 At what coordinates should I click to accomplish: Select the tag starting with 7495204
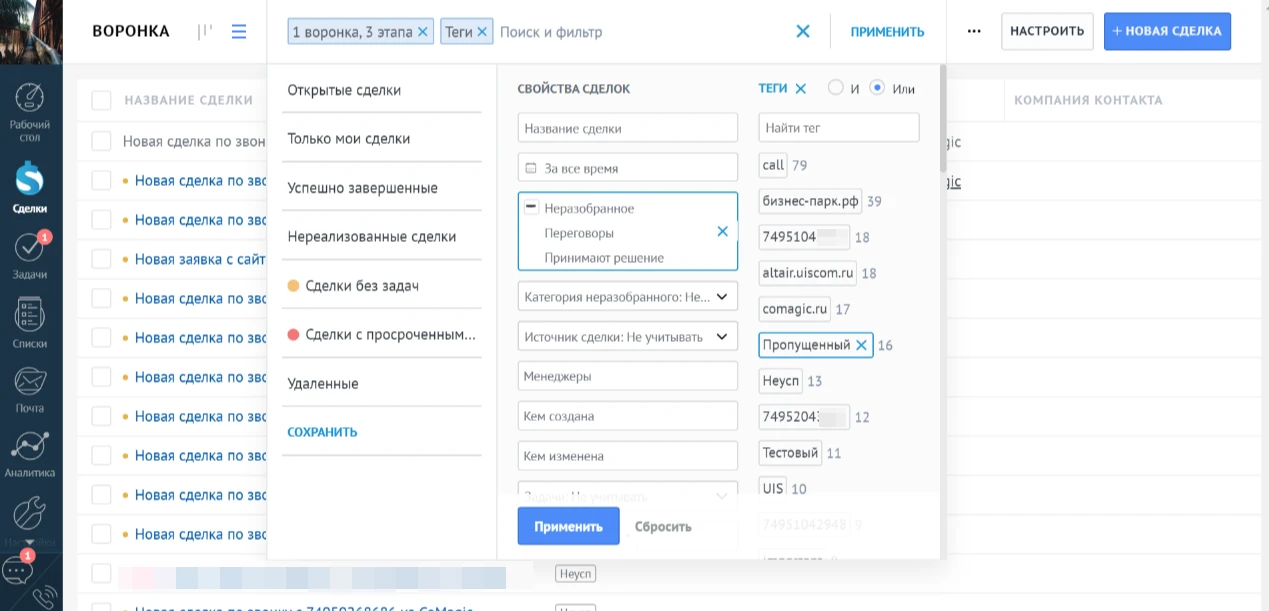click(x=804, y=417)
